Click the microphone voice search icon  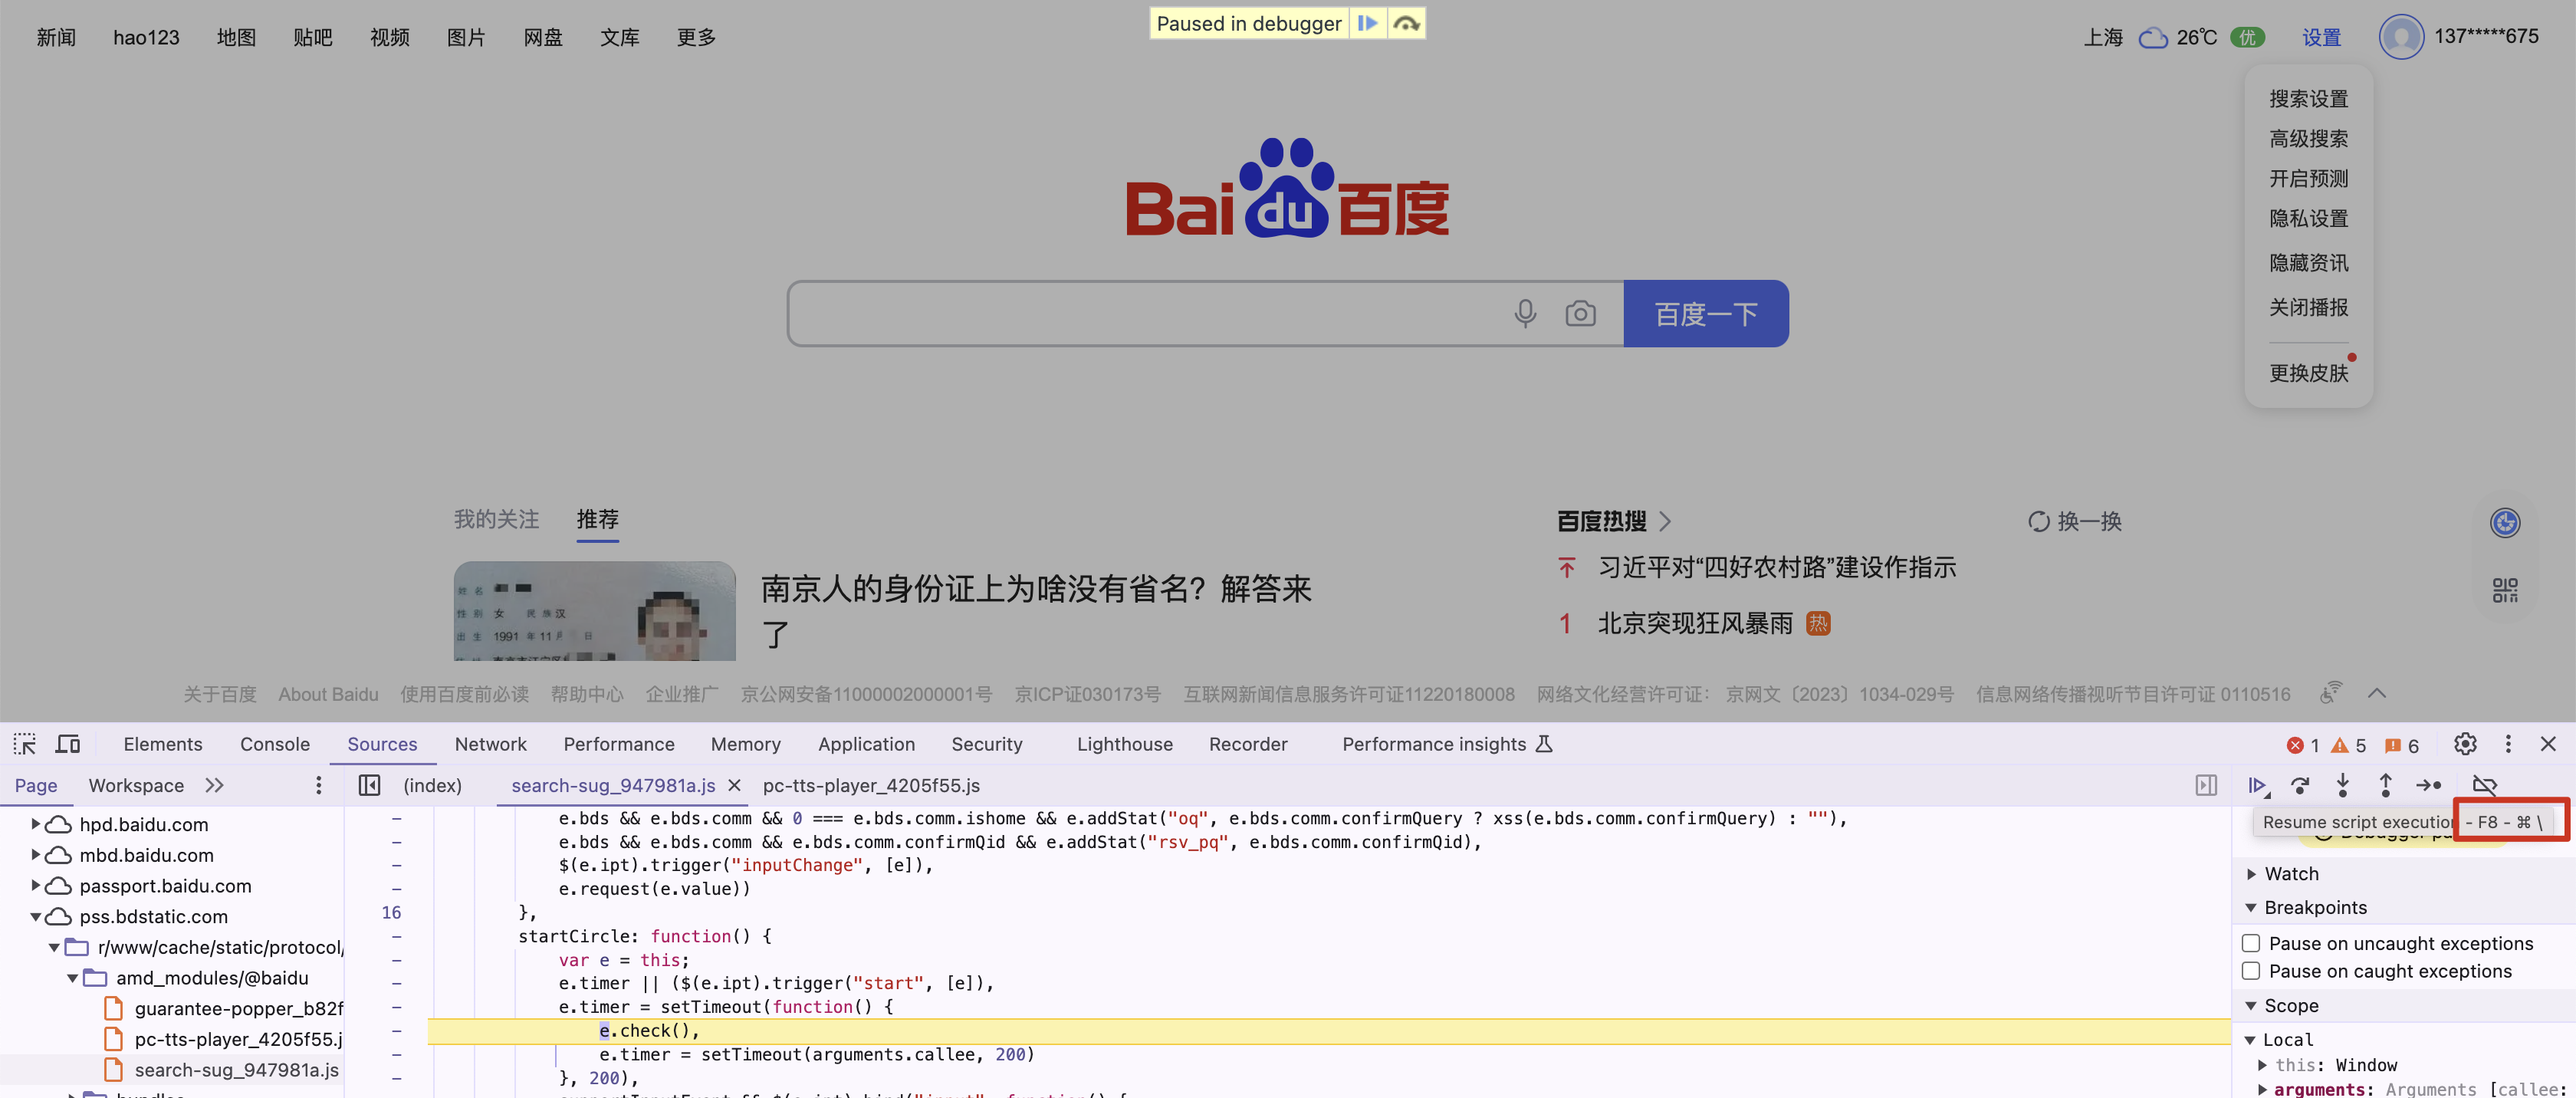1524,314
